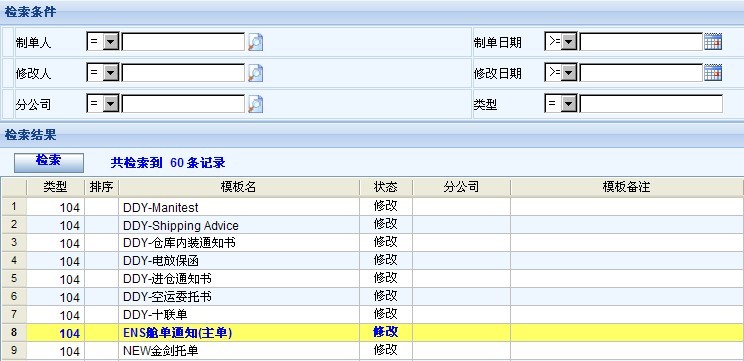Click row number 8 header cell
This screenshot has width=744, height=361.
(x=14, y=333)
